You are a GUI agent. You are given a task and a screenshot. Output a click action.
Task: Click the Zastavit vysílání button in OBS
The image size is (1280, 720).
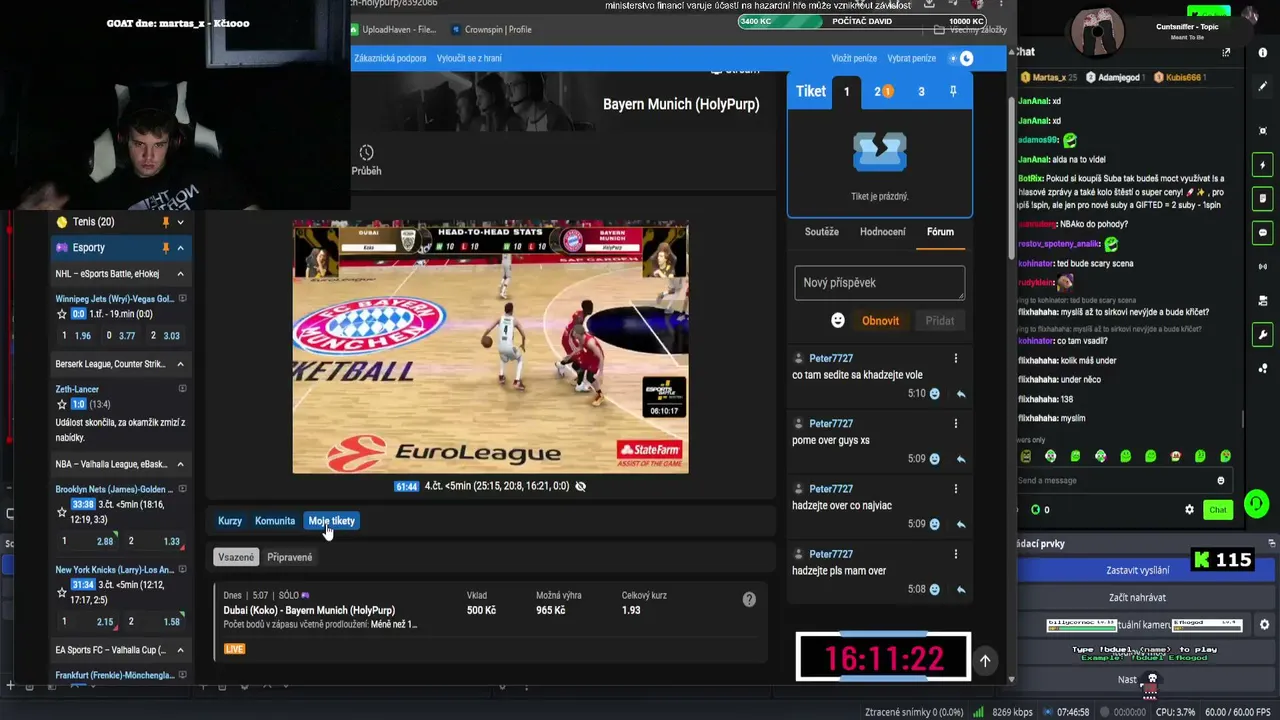click(1138, 571)
